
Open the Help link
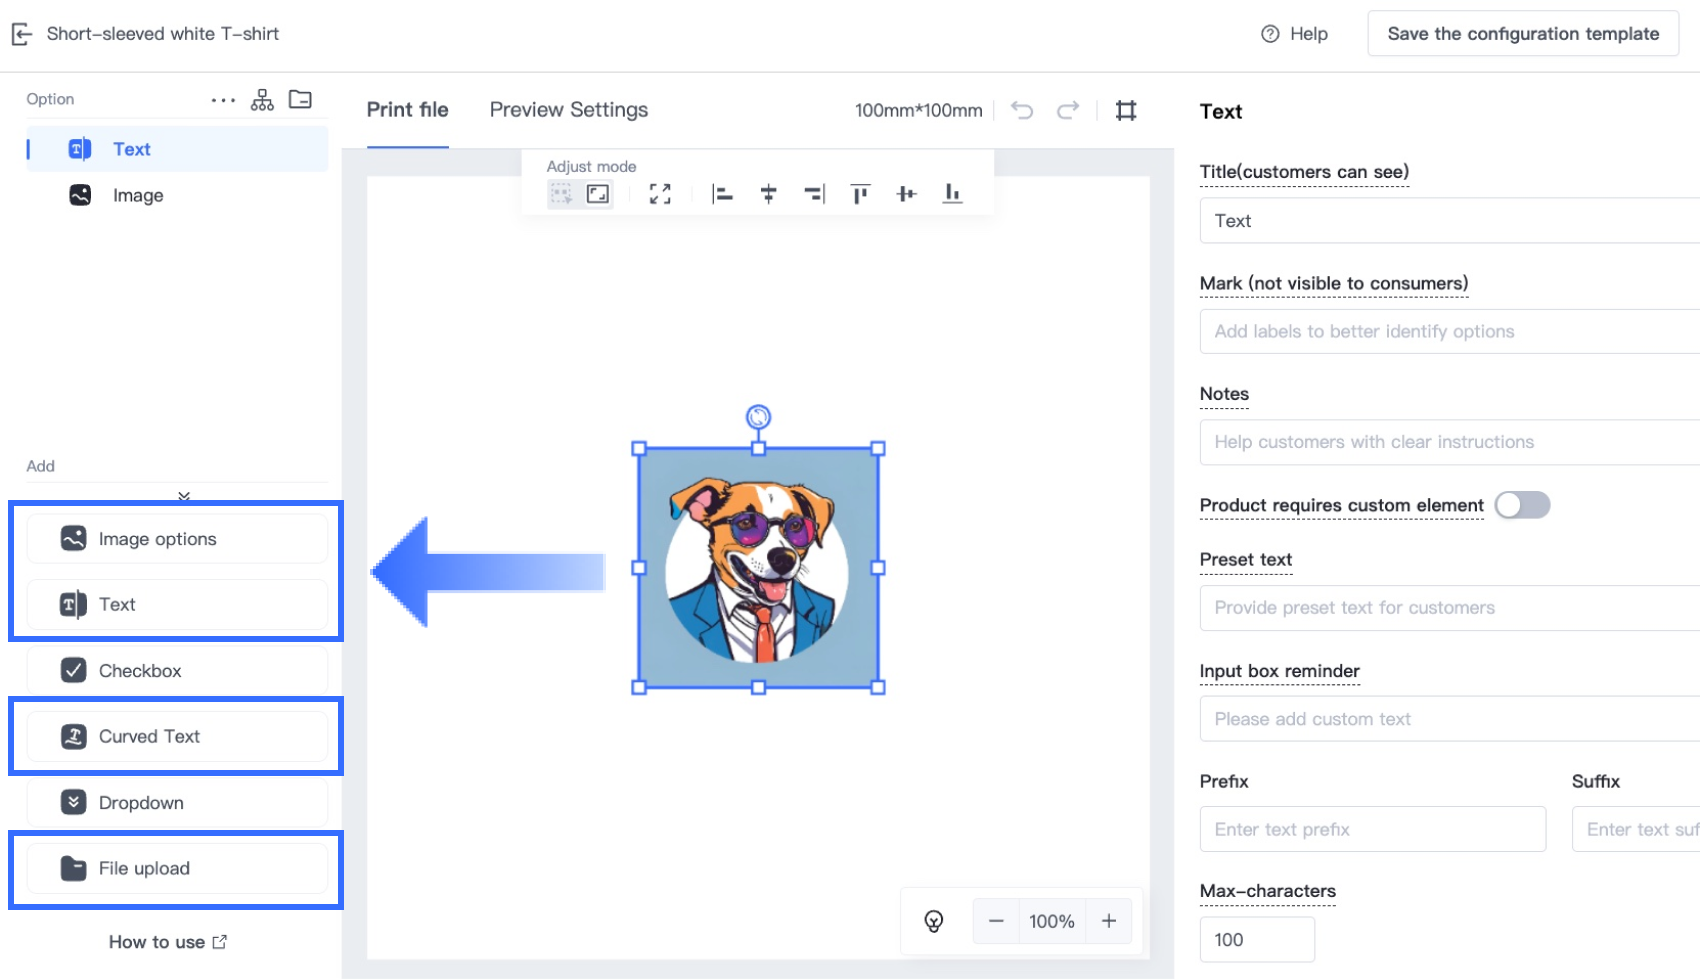[1294, 34]
